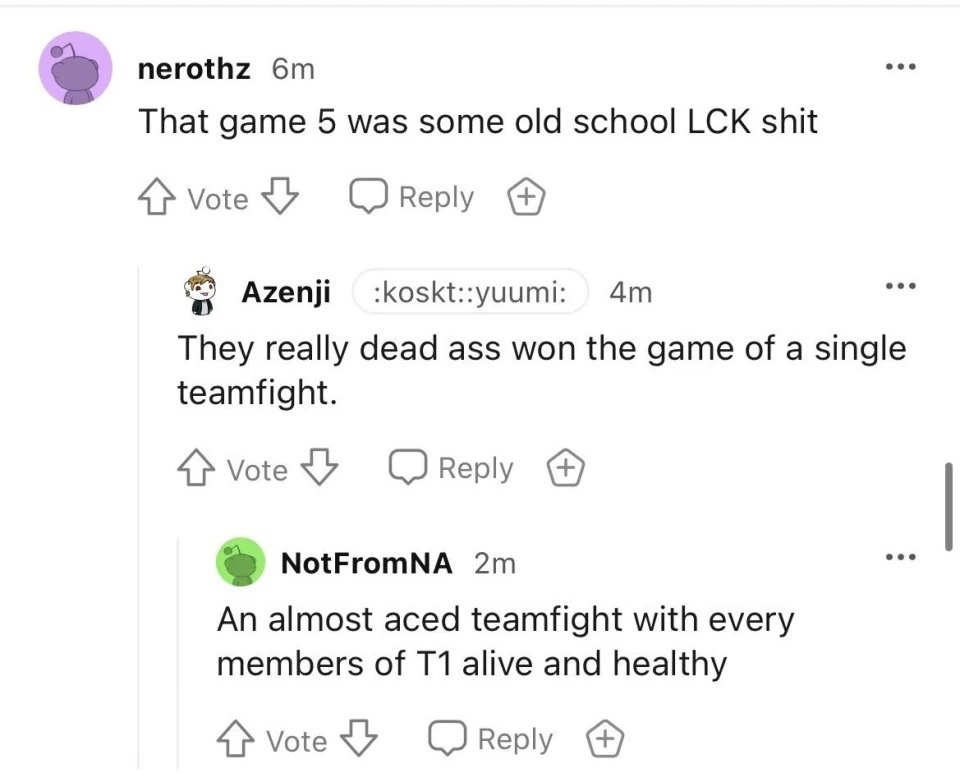Screen dimensions: 960x773
Task: Reply to NotFromNA's comment
Action: (x=491, y=739)
